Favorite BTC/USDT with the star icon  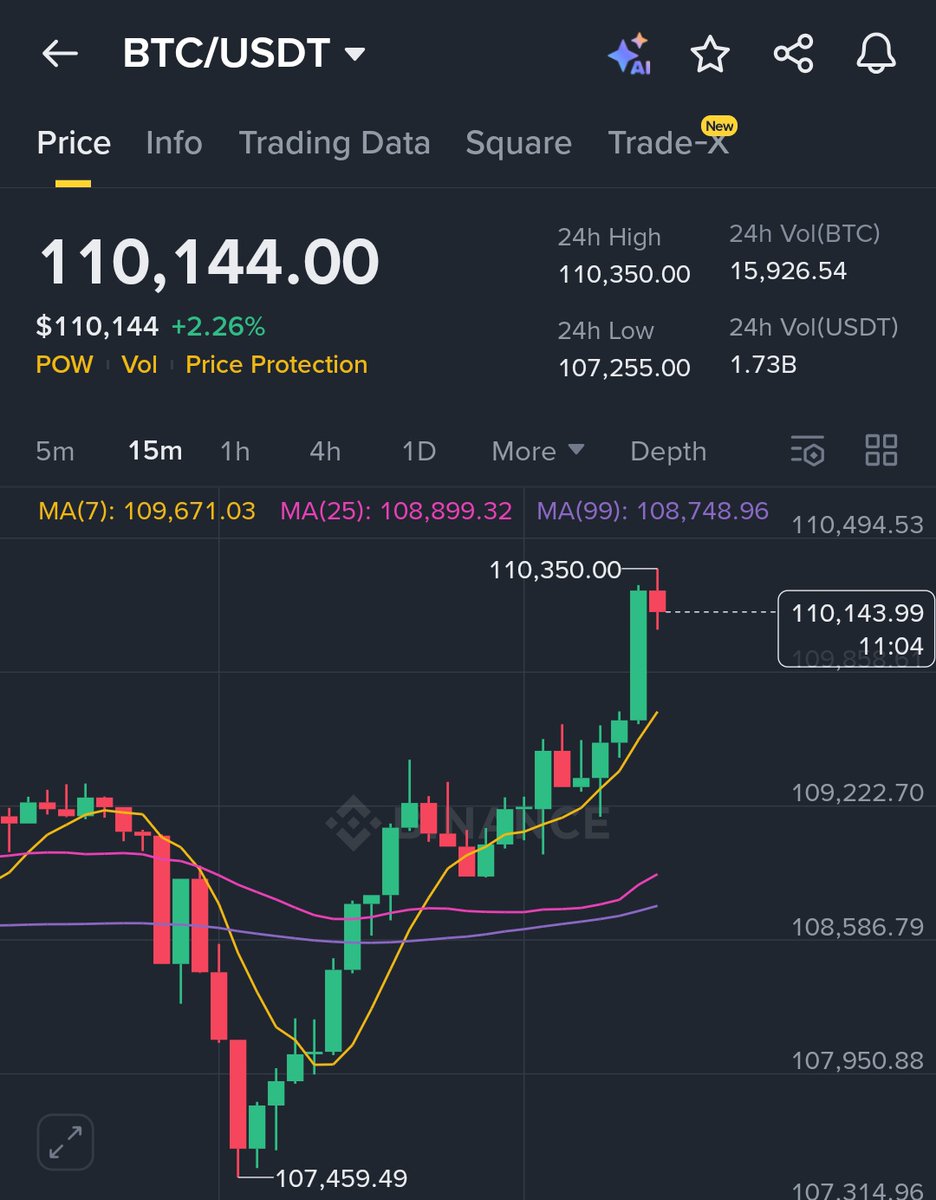(x=710, y=55)
